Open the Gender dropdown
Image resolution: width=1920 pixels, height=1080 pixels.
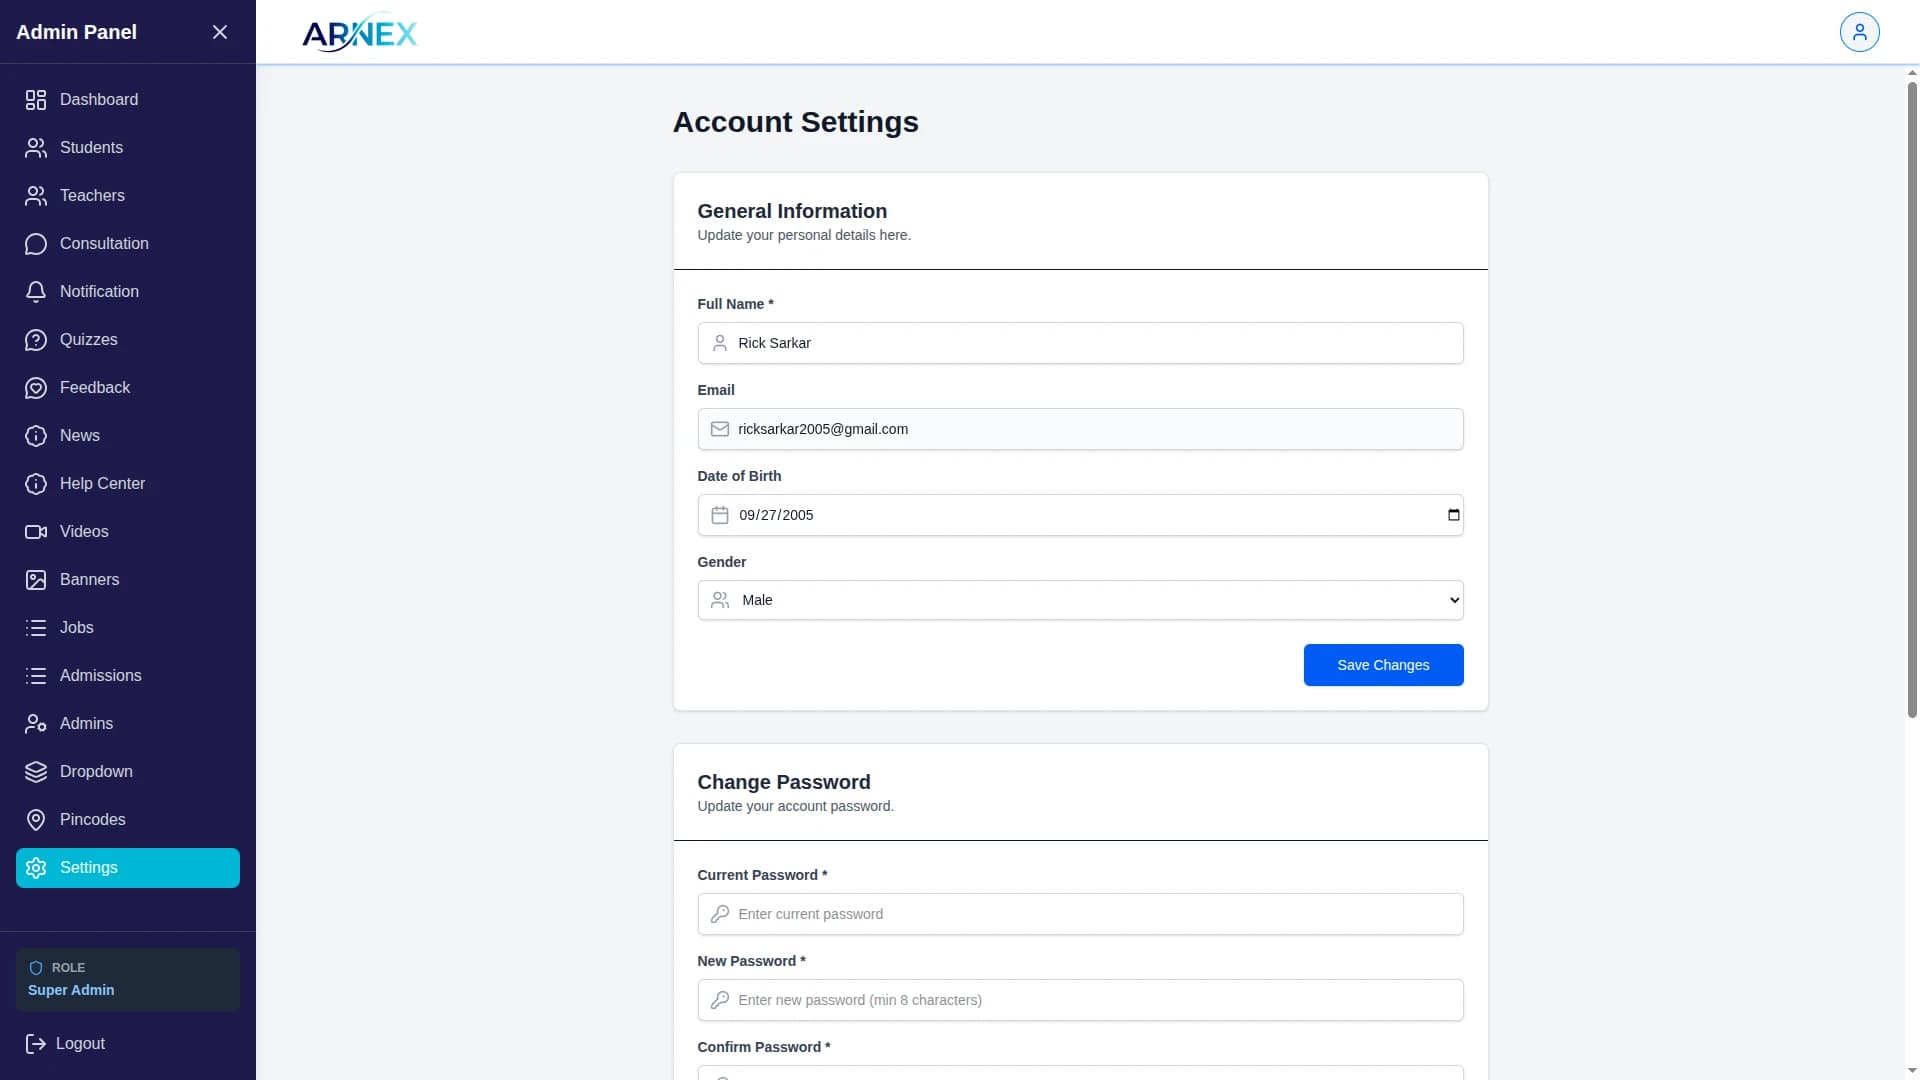pos(1080,600)
